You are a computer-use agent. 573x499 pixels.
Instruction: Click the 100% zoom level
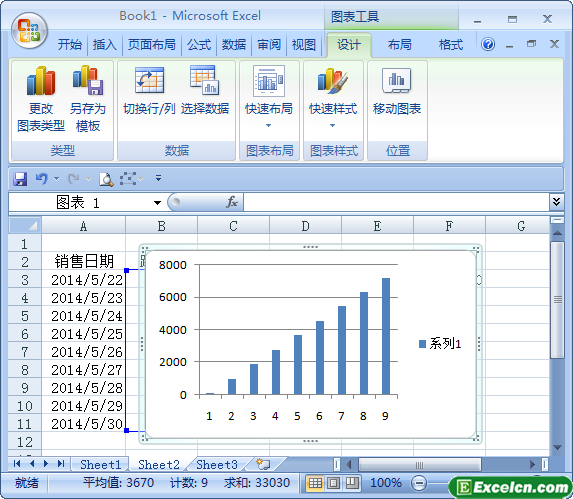pyautogui.click(x=386, y=483)
